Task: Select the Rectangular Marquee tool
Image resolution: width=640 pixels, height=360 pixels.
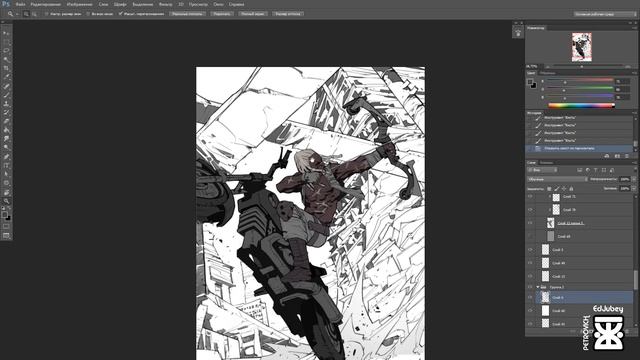Action: (x=6, y=42)
